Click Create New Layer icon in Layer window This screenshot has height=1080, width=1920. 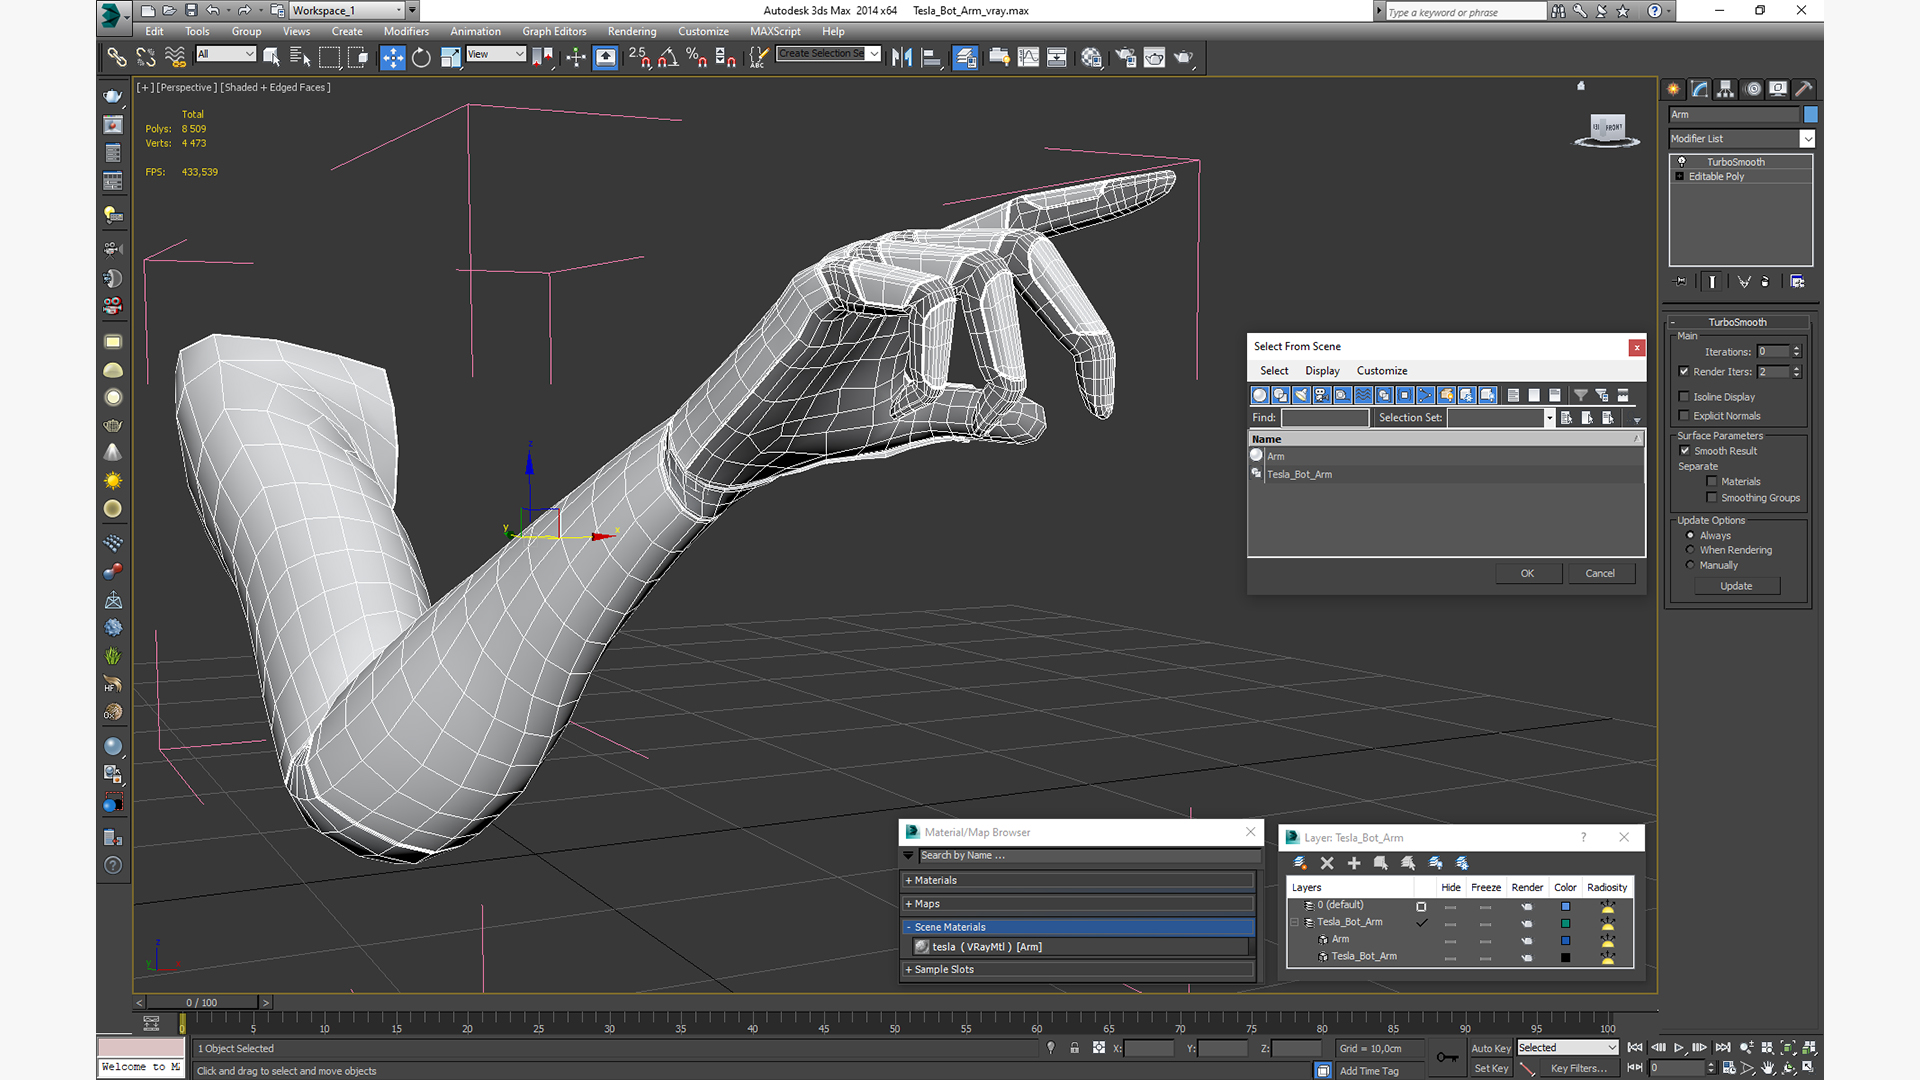coord(1300,863)
